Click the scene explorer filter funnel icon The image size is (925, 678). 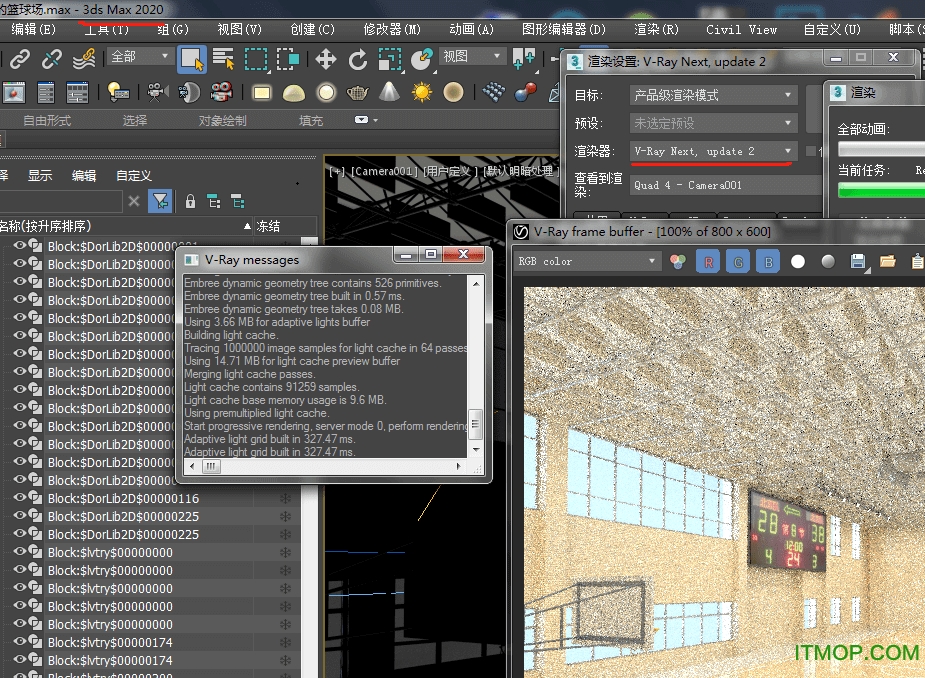tap(160, 202)
